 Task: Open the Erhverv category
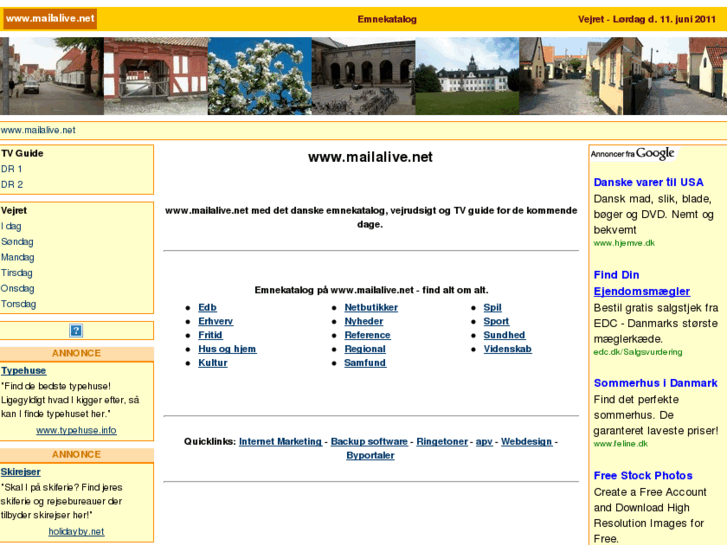point(216,321)
